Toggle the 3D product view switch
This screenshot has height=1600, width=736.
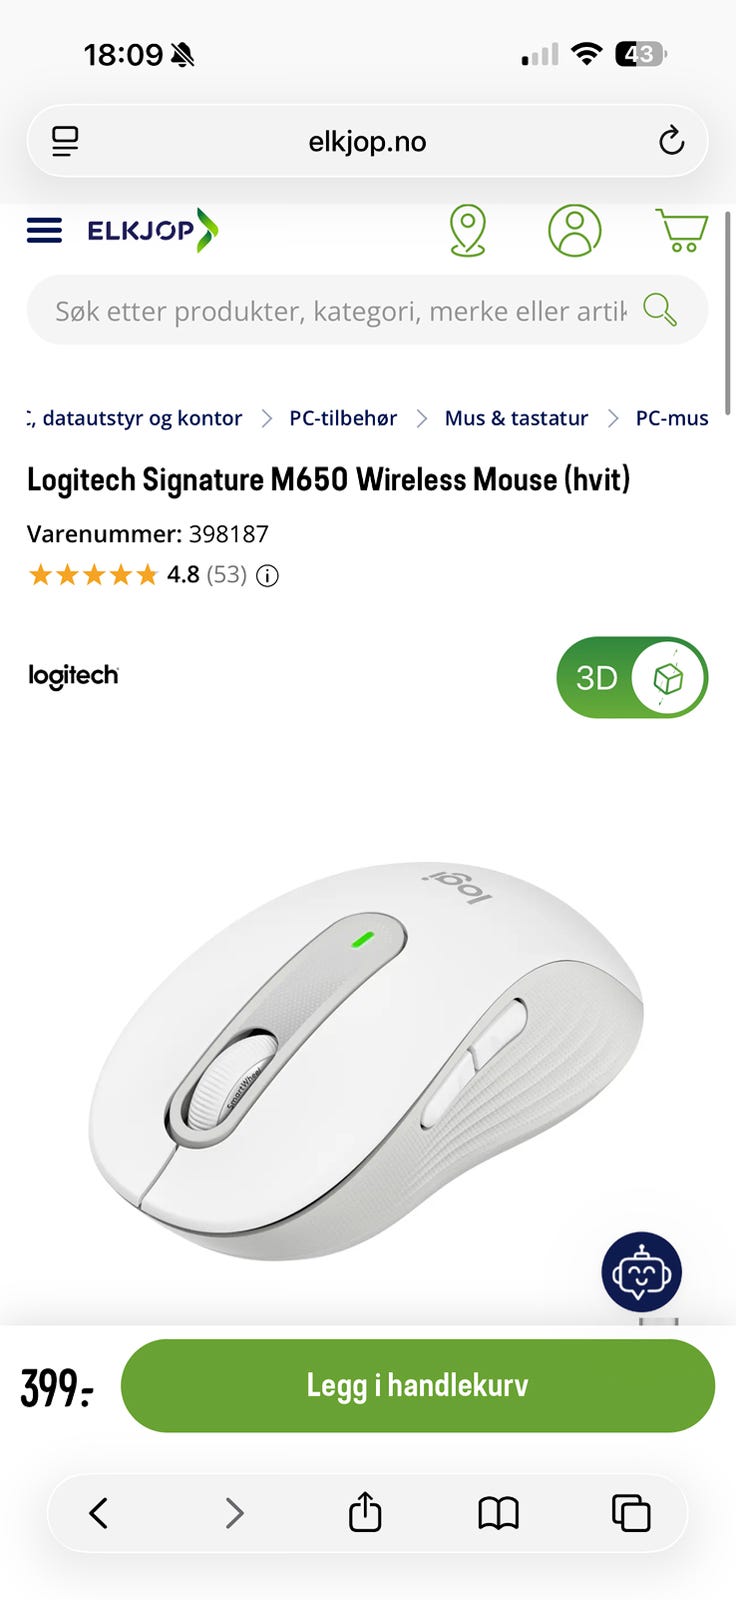pos(632,678)
